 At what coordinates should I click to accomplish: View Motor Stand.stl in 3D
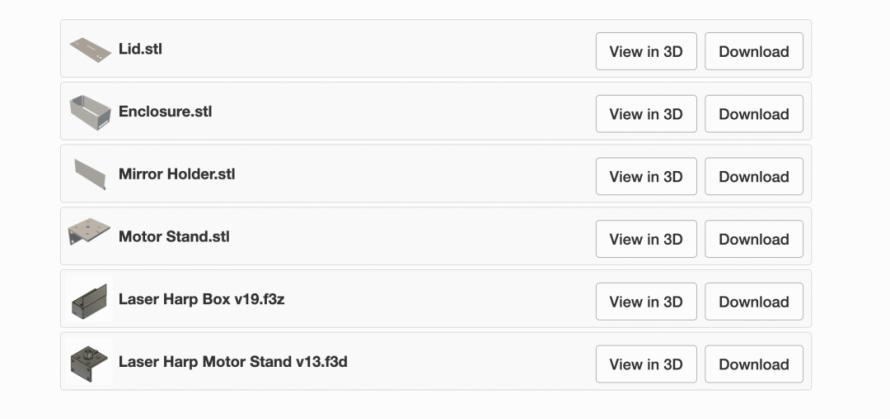pyautogui.click(x=646, y=239)
